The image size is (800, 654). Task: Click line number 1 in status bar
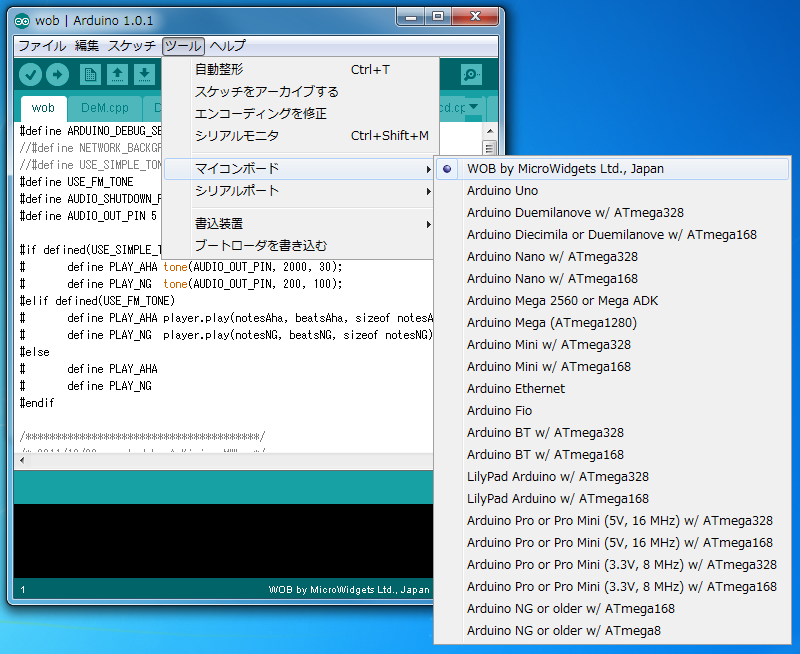(x=22, y=590)
